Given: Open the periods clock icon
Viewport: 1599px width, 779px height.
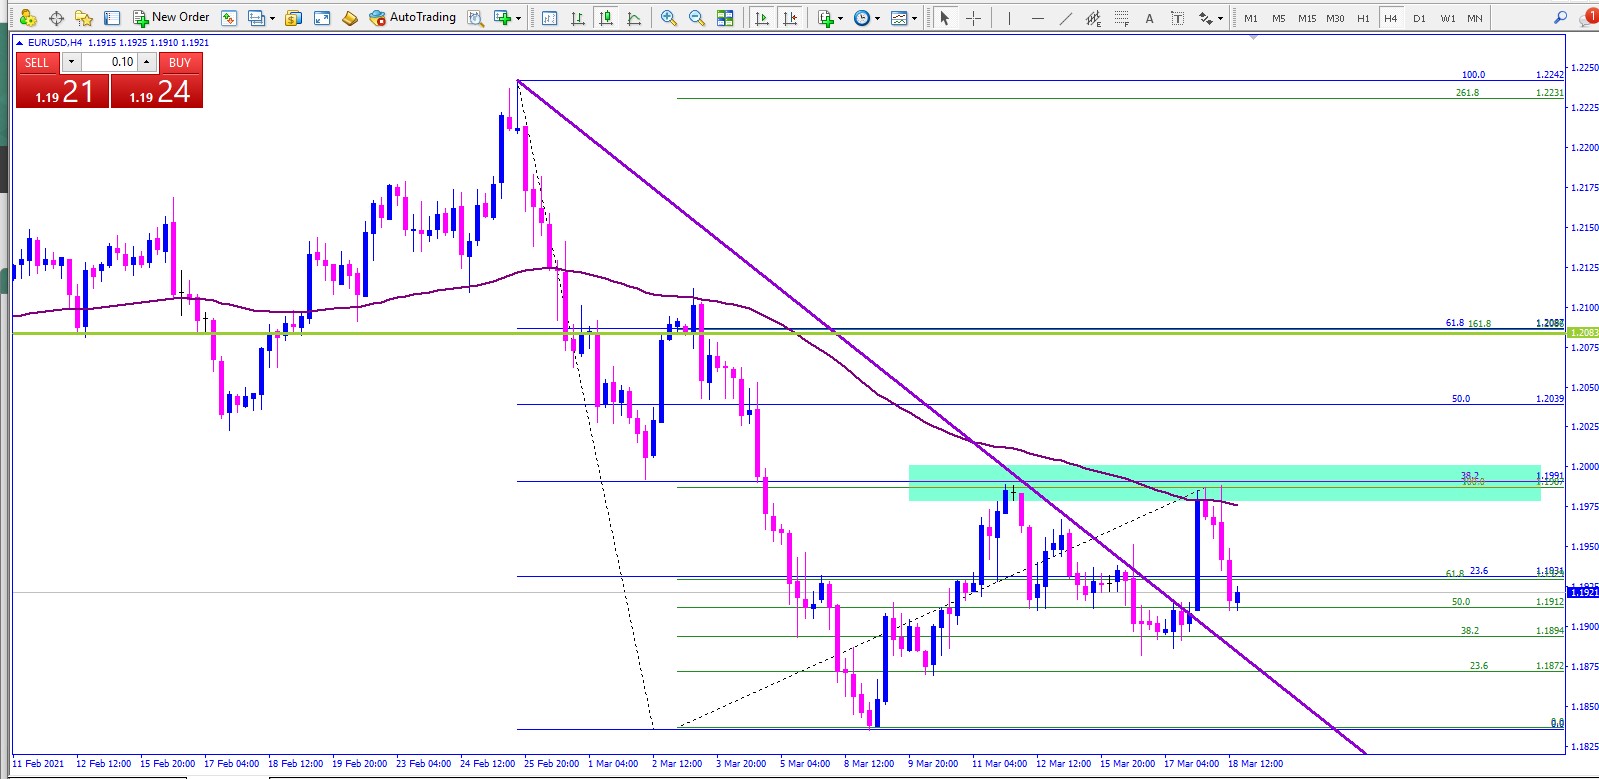Looking at the screenshot, I should coord(862,17).
